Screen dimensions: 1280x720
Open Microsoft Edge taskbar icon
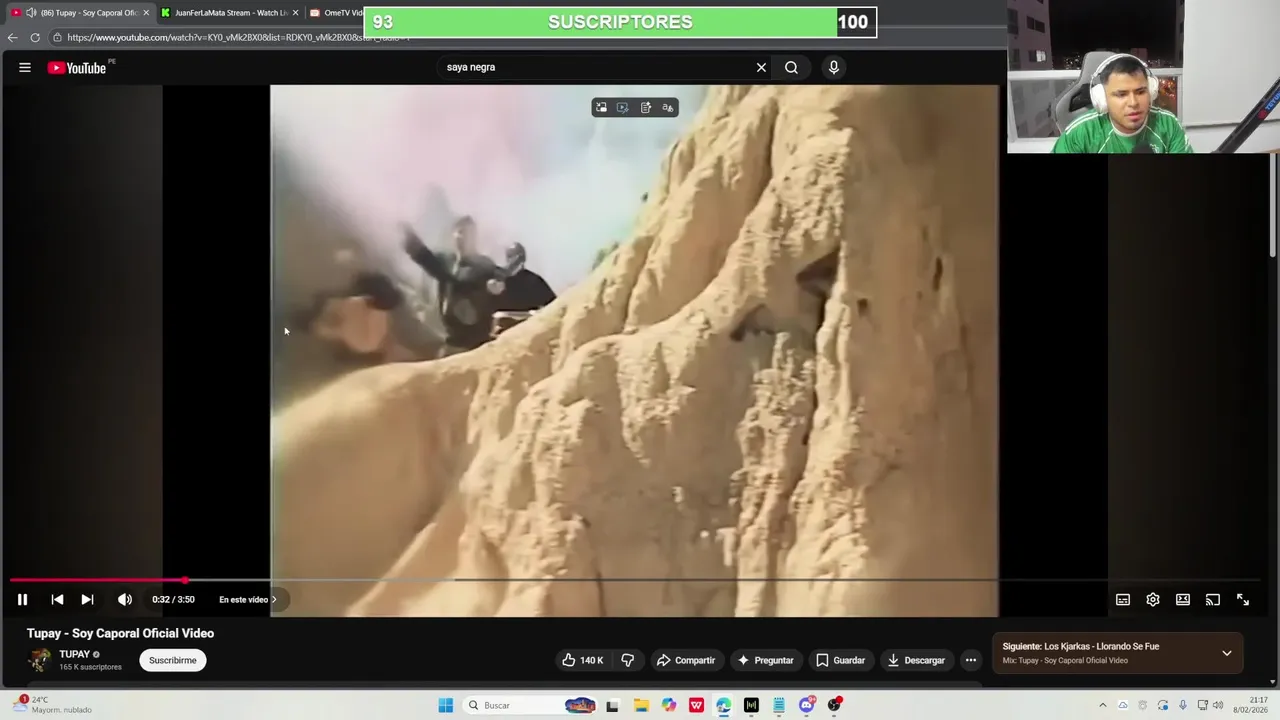point(723,705)
